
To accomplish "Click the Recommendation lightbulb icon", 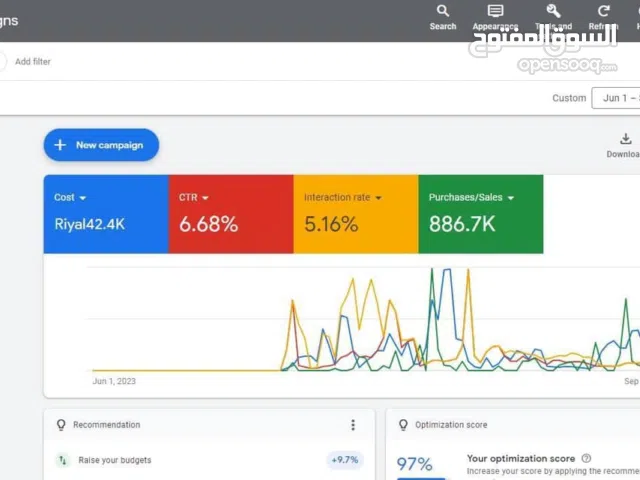I will 61,425.
